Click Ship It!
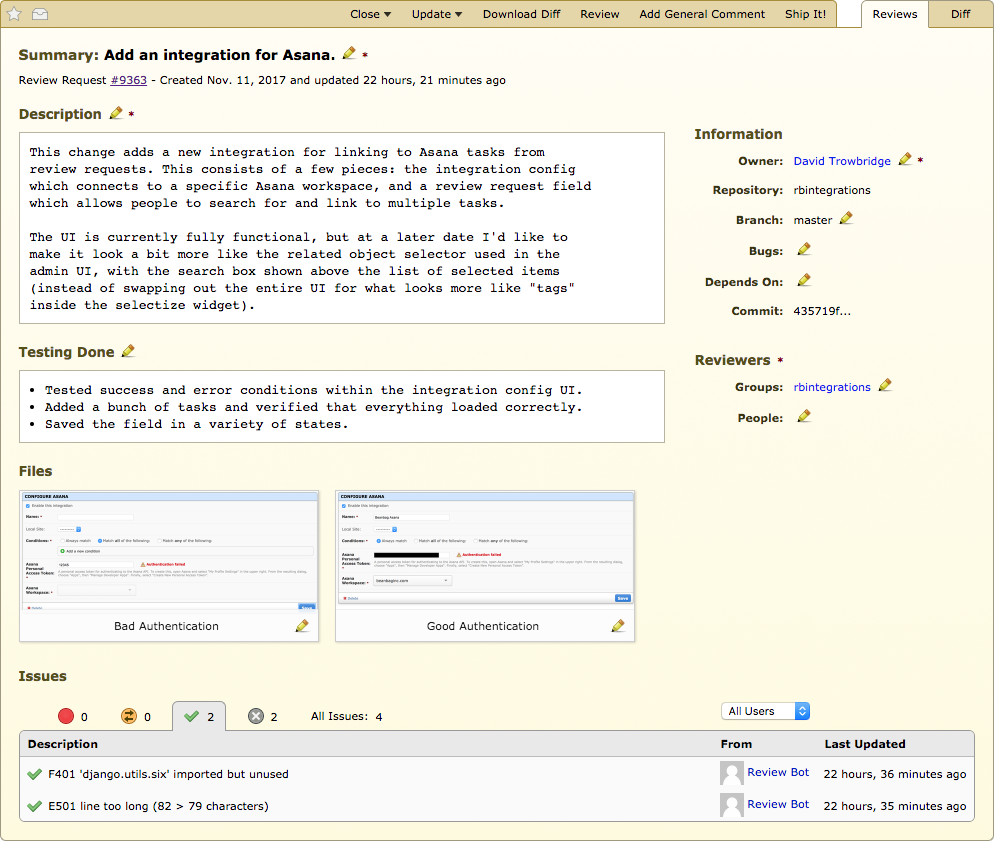The width and height of the screenshot is (994, 841). pyautogui.click(x=805, y=14)
